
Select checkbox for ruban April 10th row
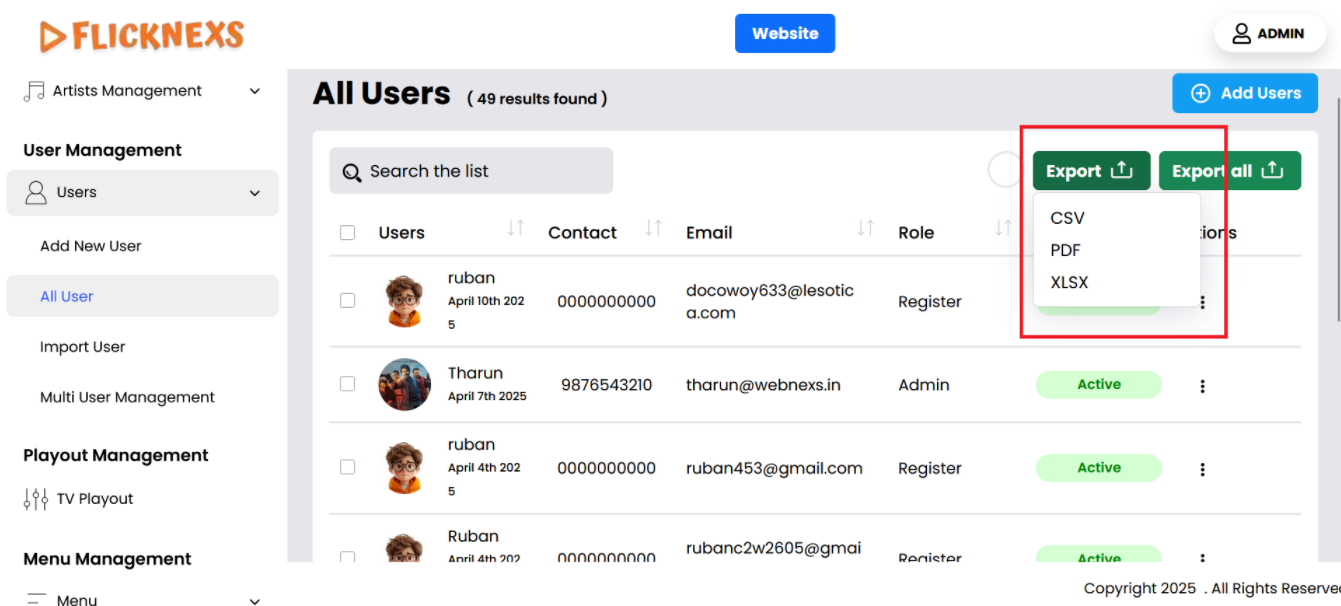(348, 300)
